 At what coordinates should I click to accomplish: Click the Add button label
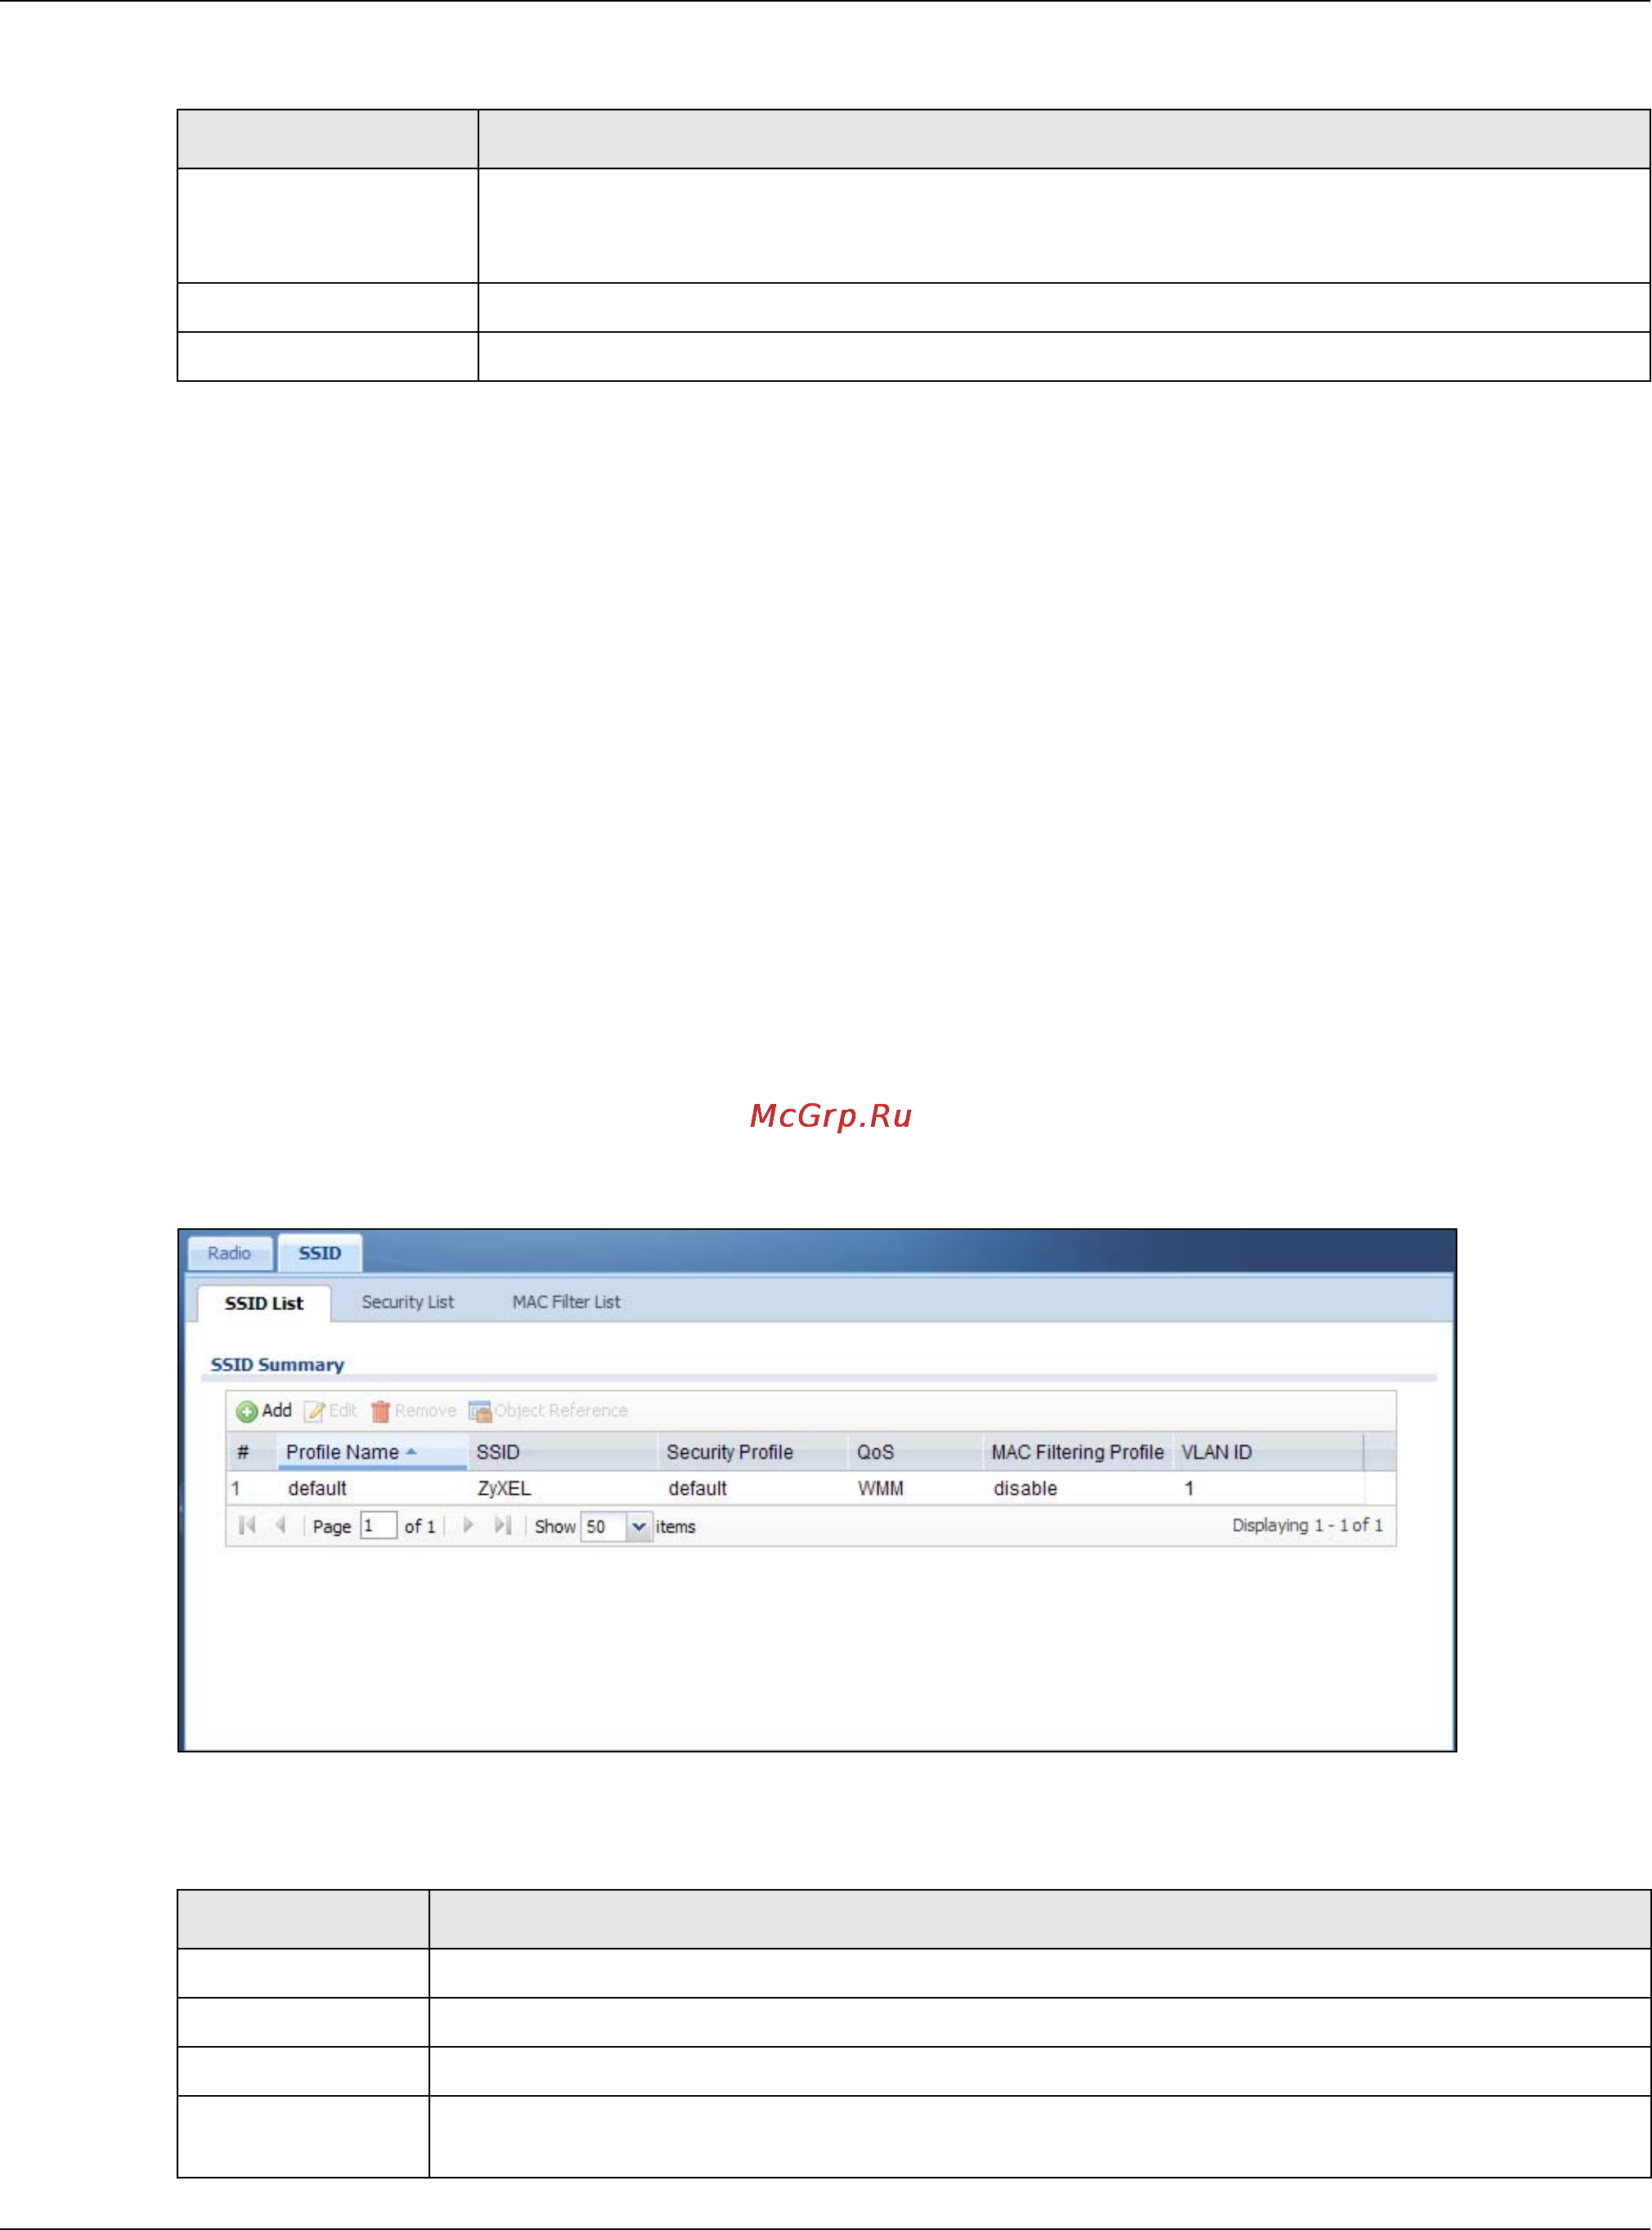(x=276, y=1410)
